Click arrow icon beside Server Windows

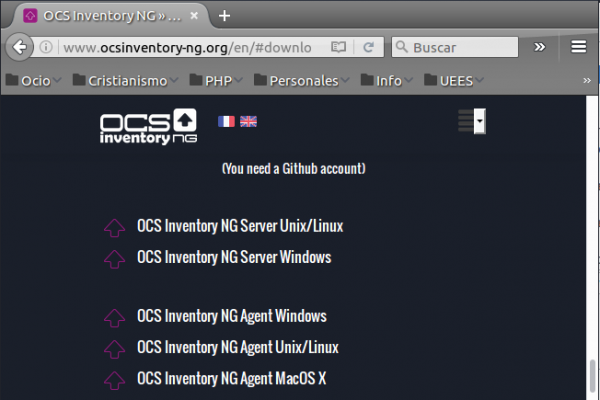click(114, 259)
